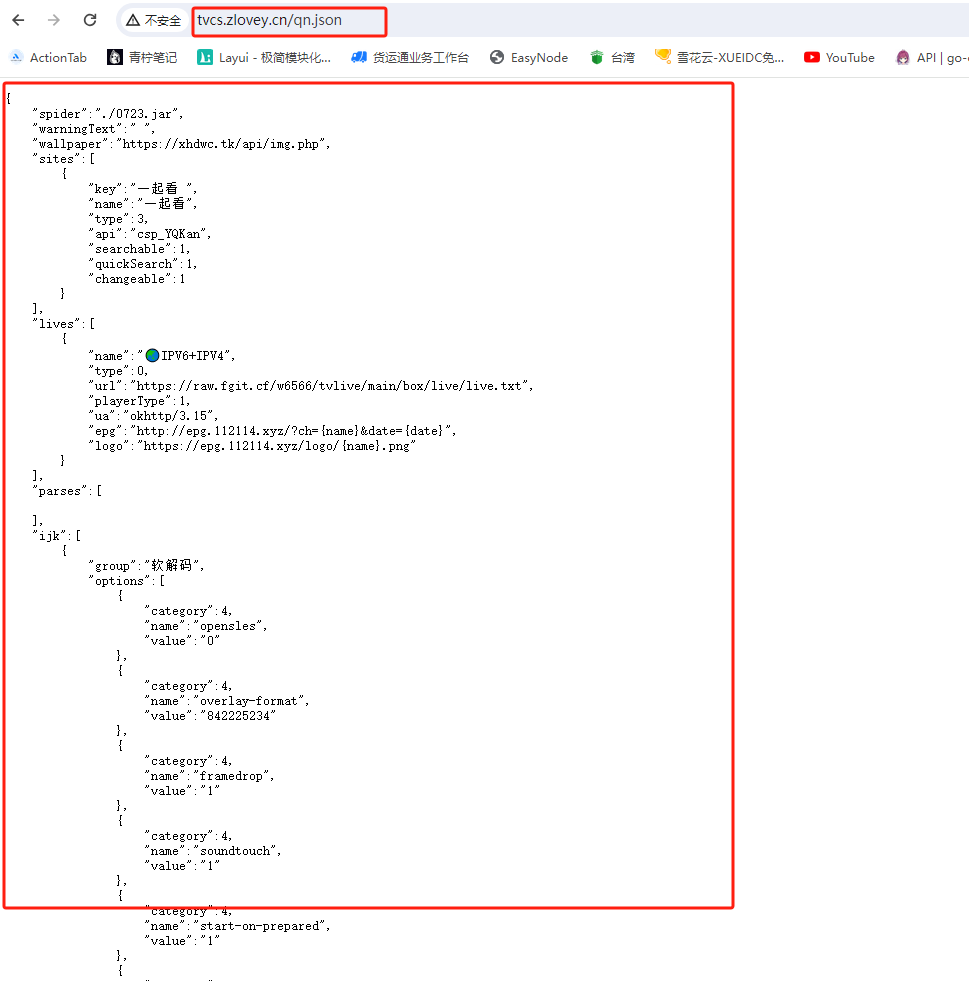Click the live.txt URL in lives section
The image size is (969, 981).
click(330, 386)
